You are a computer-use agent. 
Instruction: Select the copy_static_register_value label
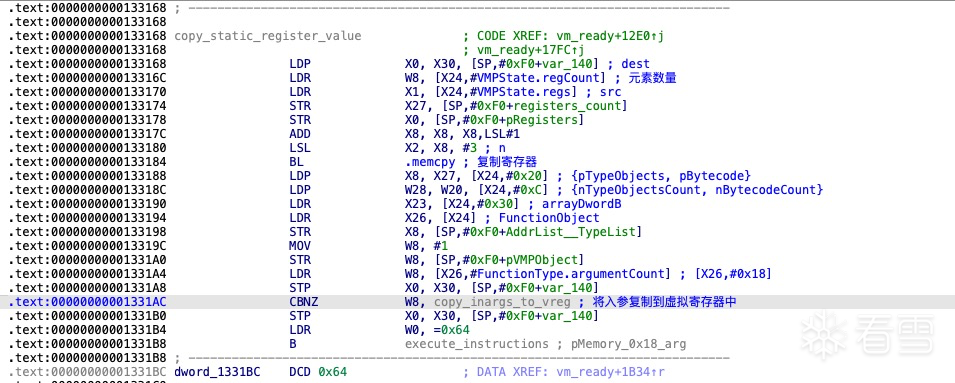pos(267,36)
